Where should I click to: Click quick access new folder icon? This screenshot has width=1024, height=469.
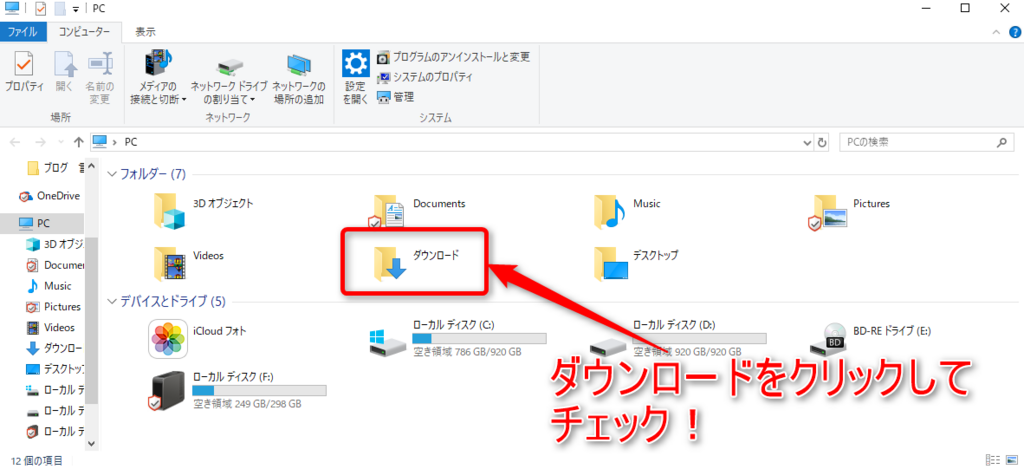pos(59,9)
